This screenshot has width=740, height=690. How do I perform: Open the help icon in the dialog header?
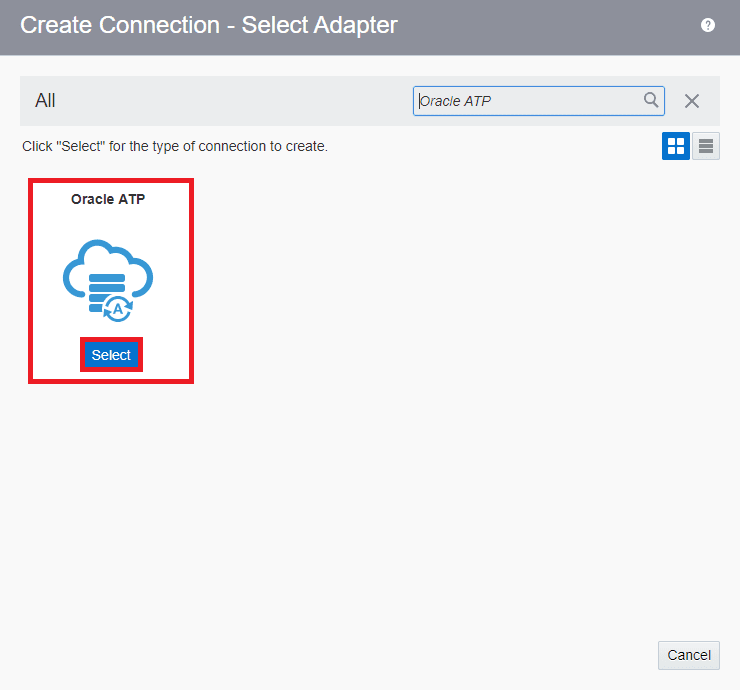pyautogui.click(x=707, y=25)
